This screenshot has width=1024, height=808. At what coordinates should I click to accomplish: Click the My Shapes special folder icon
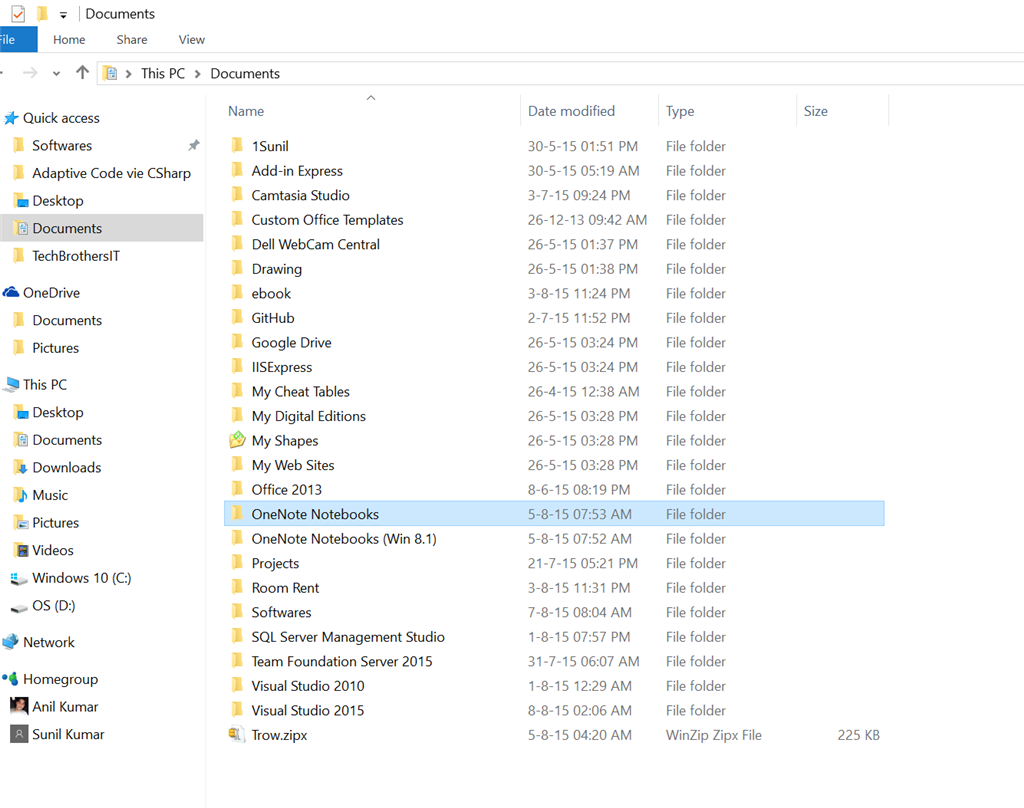click(238, 440)
